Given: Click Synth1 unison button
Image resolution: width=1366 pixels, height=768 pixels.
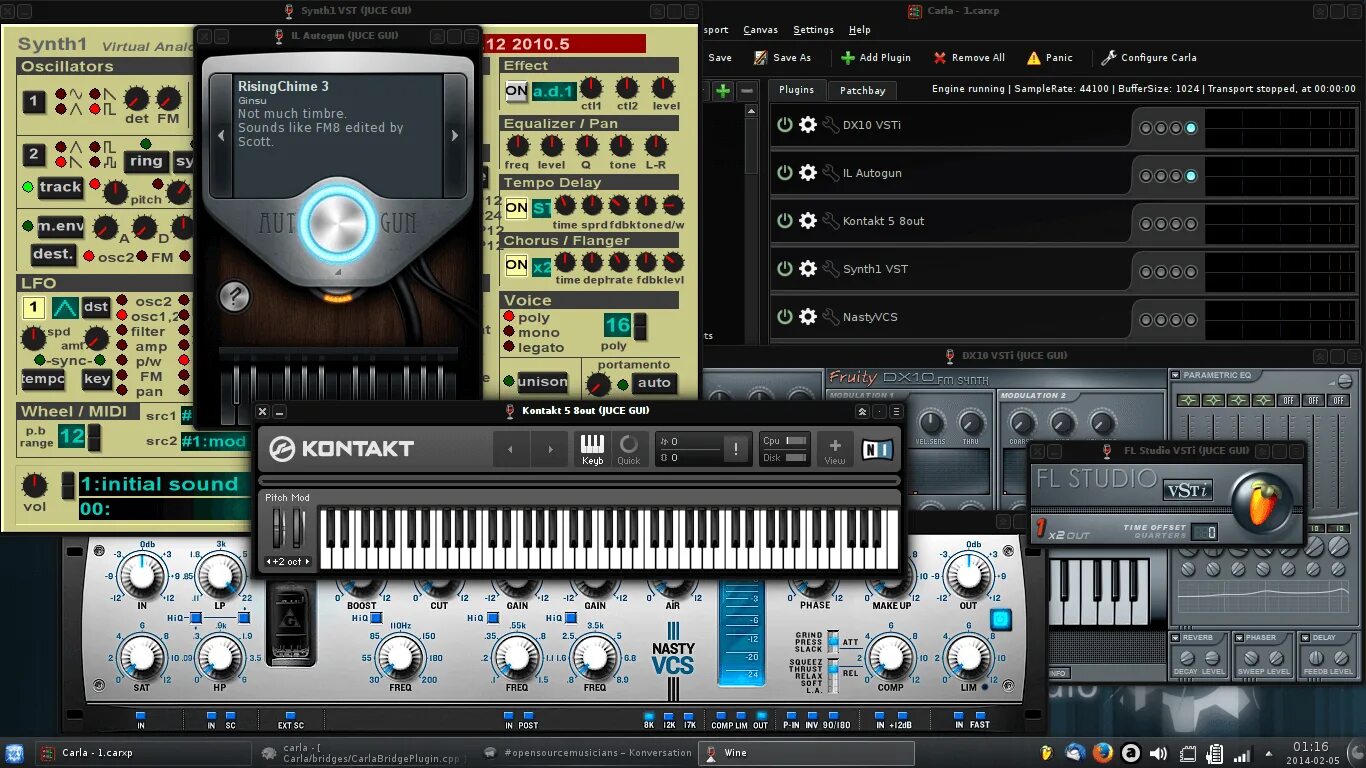Looking at the screenshot, I should click(541, 381).
